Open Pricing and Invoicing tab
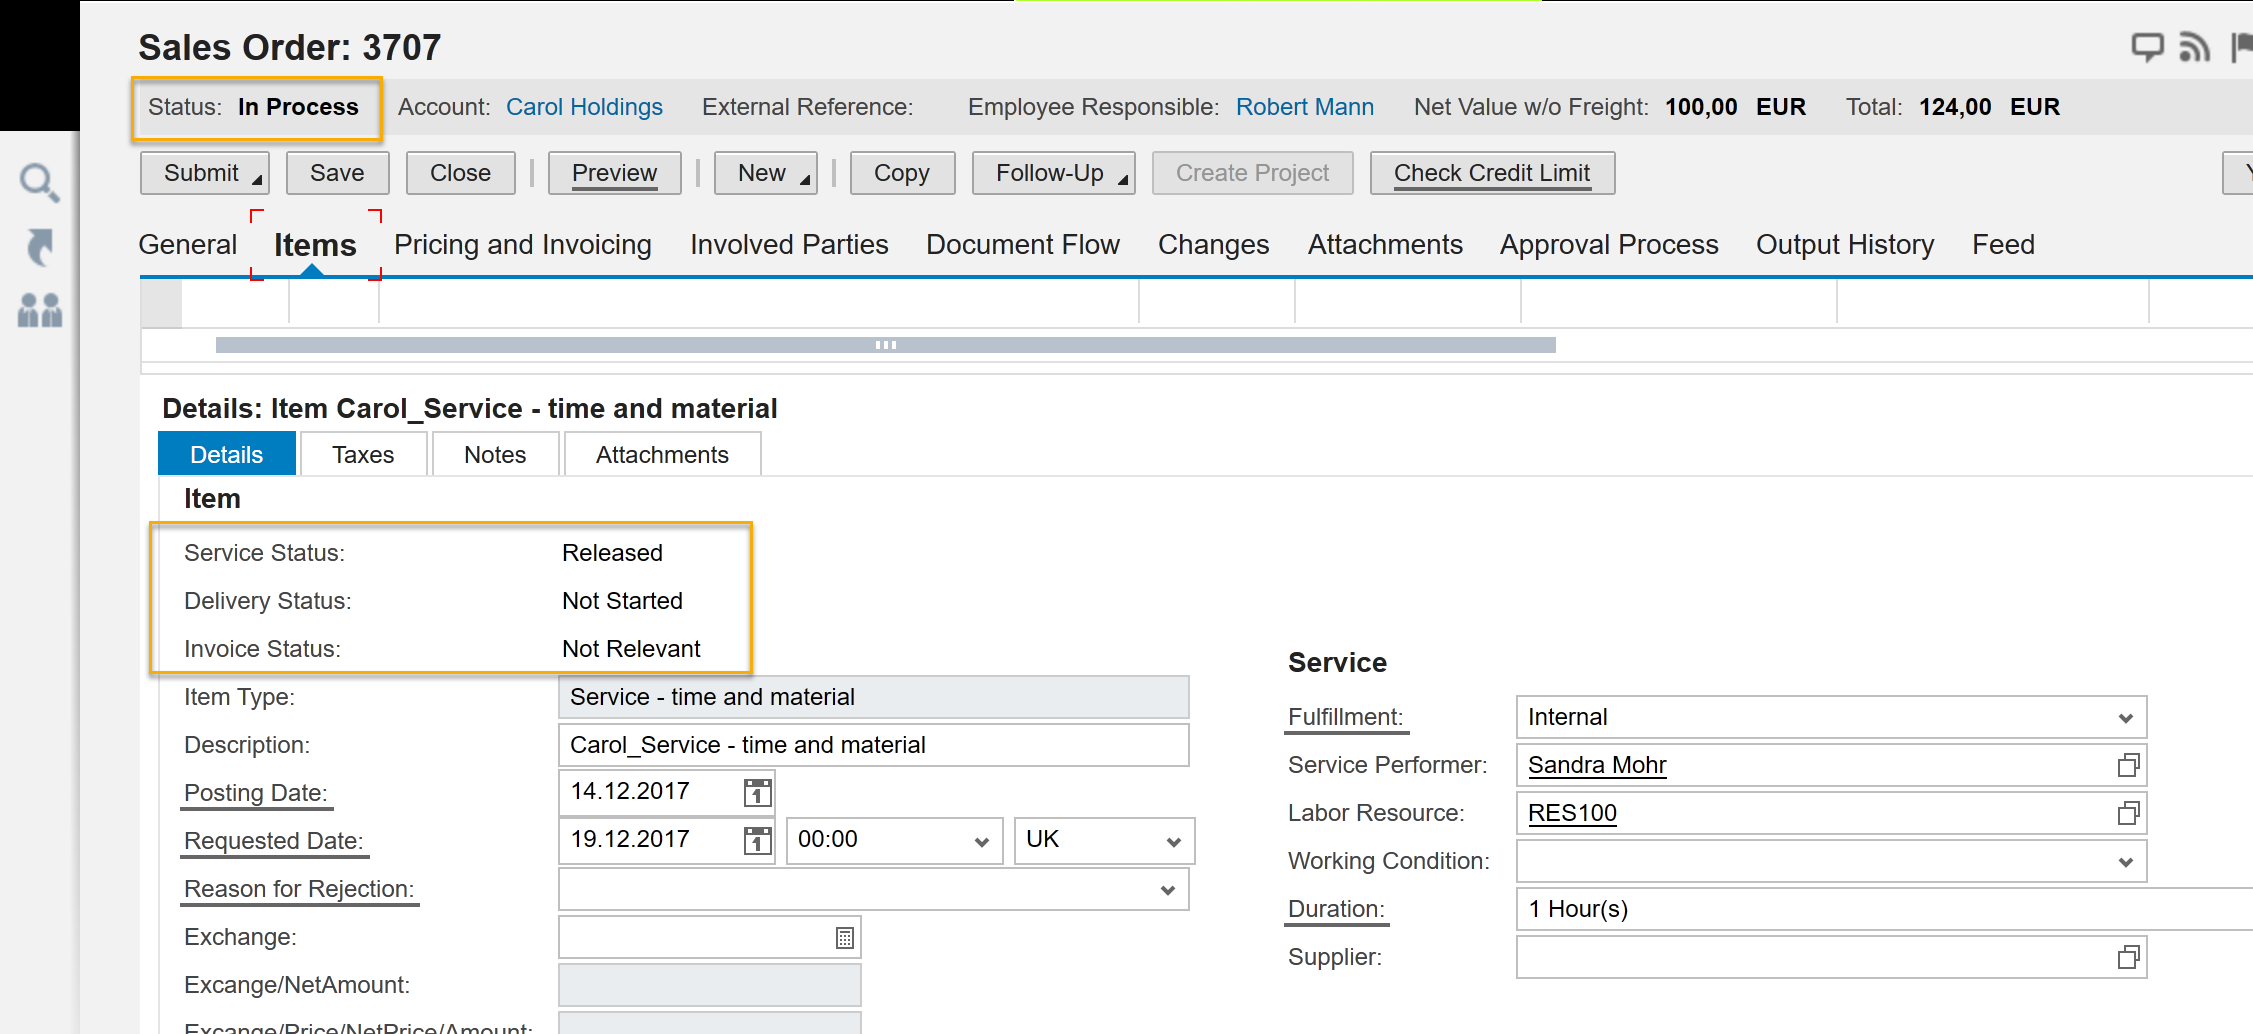The height and width of the screenshot is (1034, 2253). point(523,245)
